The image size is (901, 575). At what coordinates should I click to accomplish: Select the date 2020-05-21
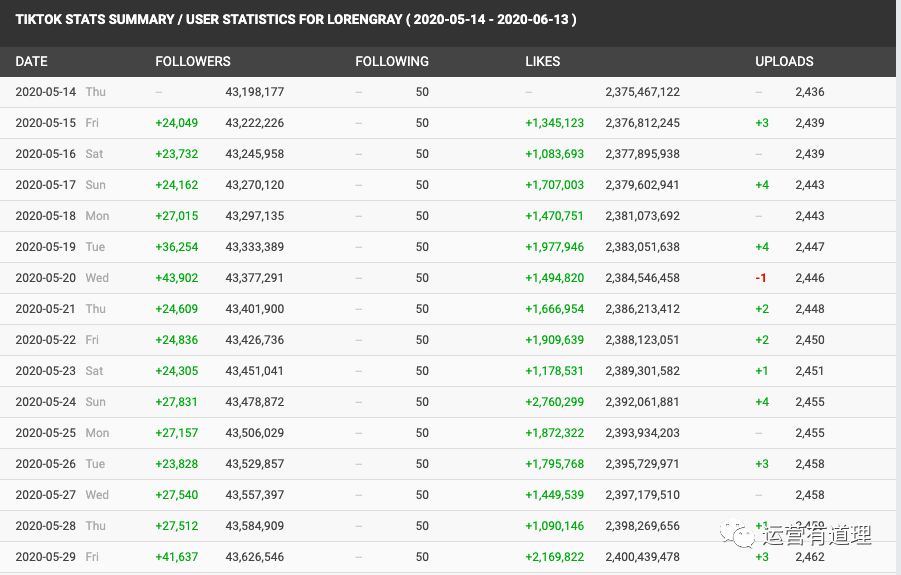[x=45, y=309]
